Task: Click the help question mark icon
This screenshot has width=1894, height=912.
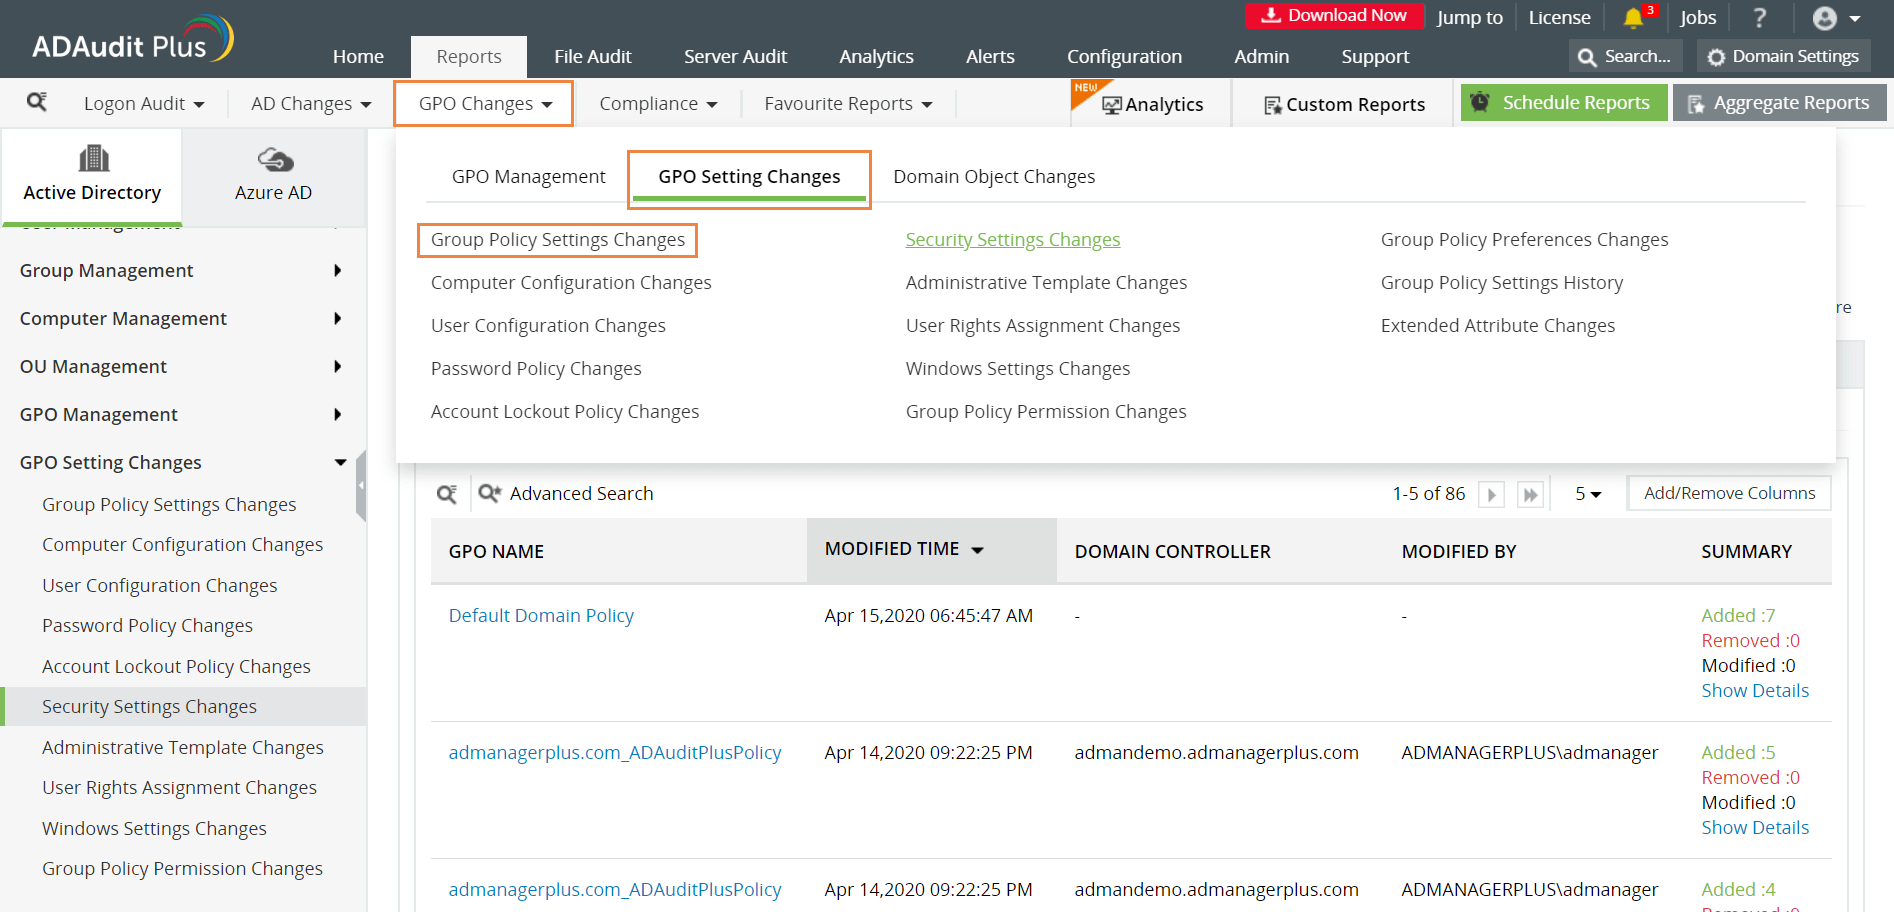Action: (1760, 17)
